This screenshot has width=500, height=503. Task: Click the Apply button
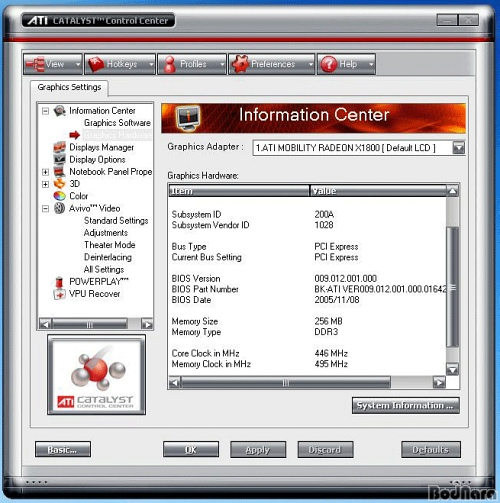(x=258, y=450)
